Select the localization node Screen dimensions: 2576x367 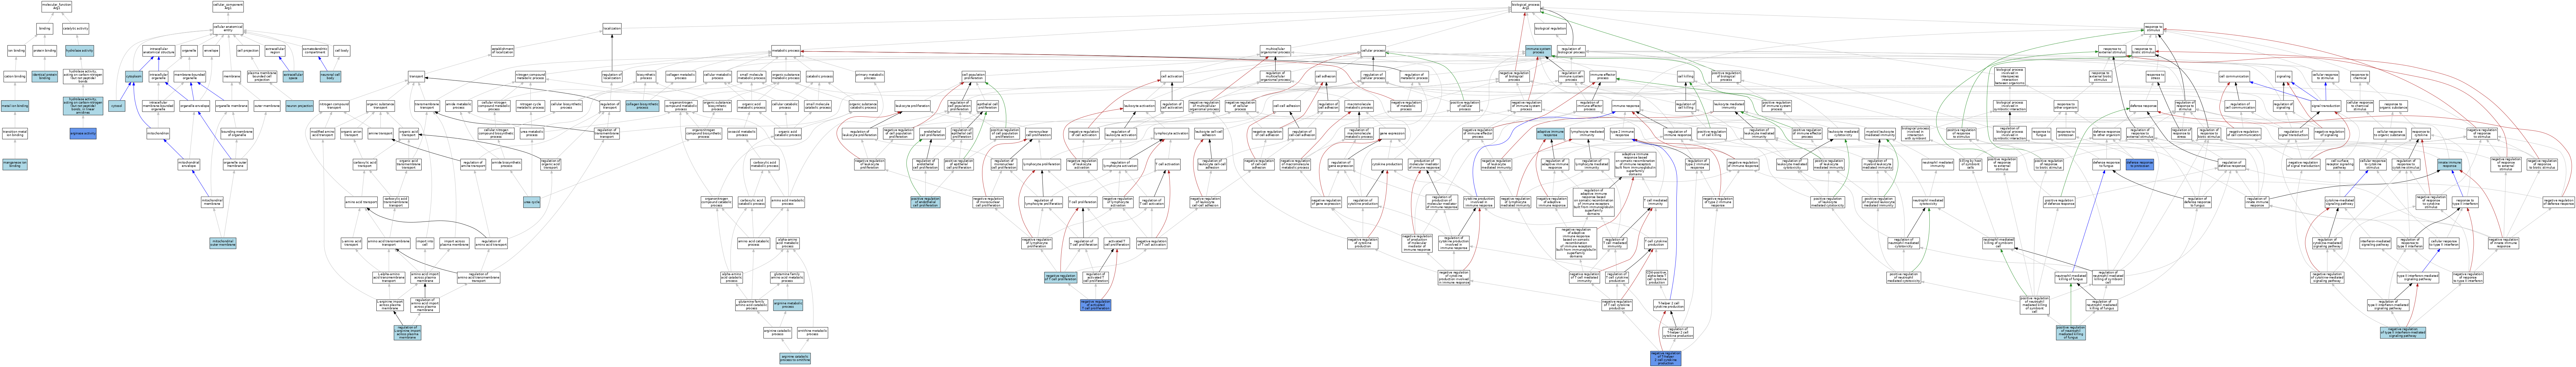[612, 28]
